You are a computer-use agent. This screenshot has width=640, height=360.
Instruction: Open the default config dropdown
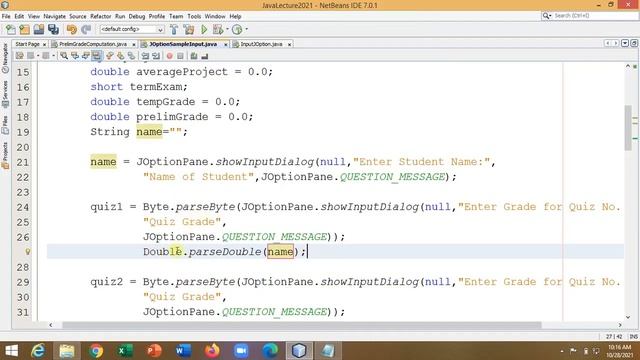(131, 29)
